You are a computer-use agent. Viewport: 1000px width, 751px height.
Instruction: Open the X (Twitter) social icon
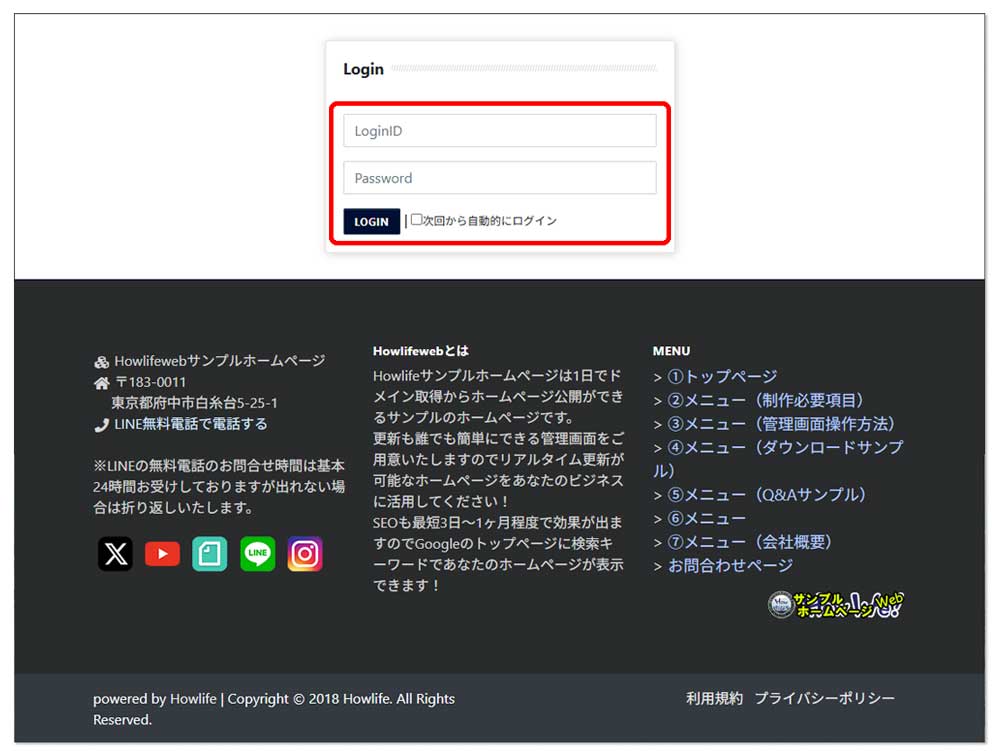pyautogui.click(x=115, y=554)
